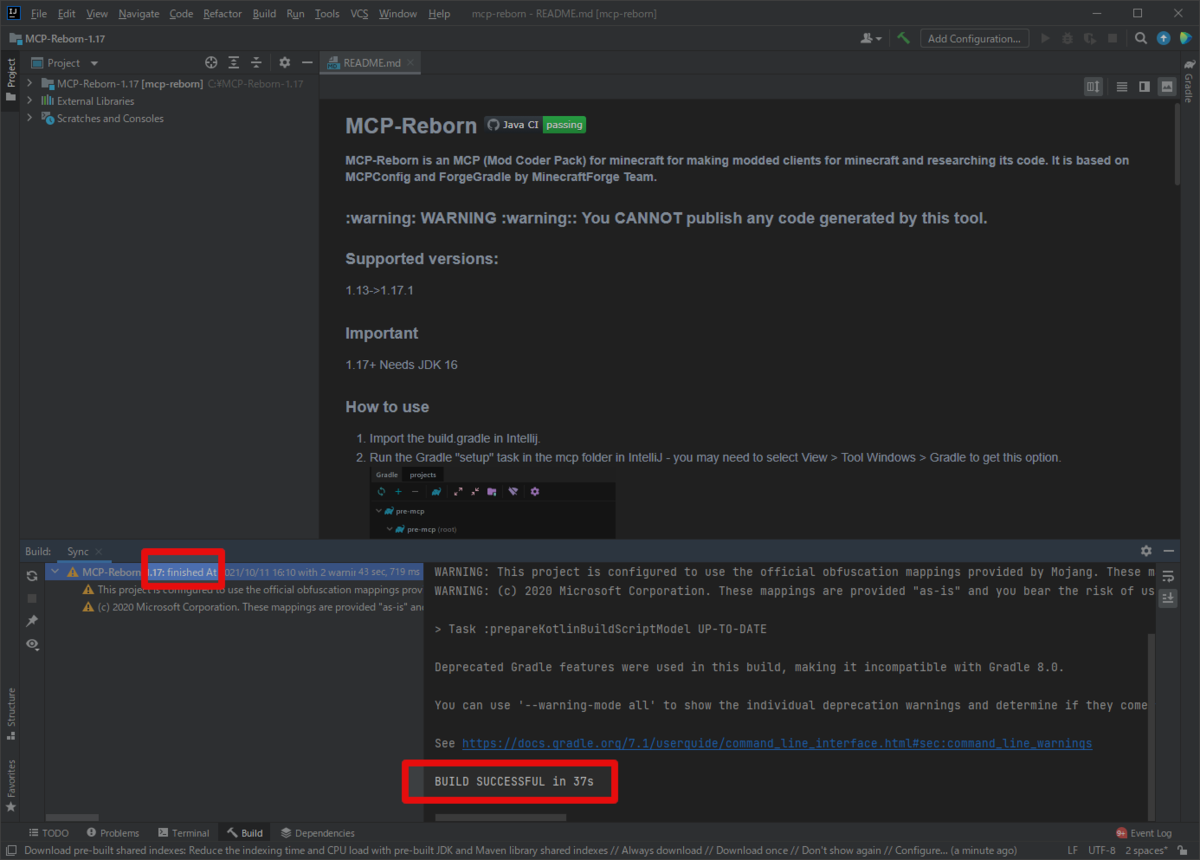Click the colorful Code With Me icon

click(1185, 38)
